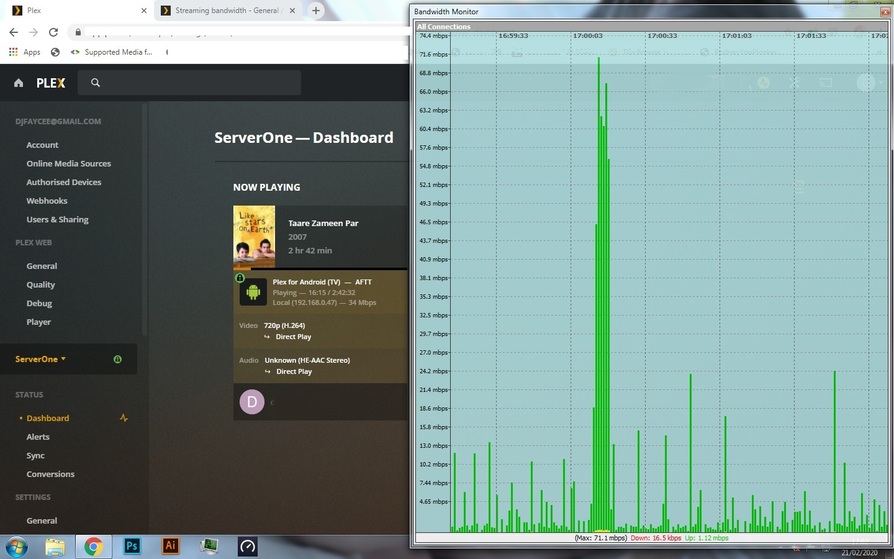Open File Explorer from taskbar
This screenshot has height=559, width=894.
pos(55,546)
